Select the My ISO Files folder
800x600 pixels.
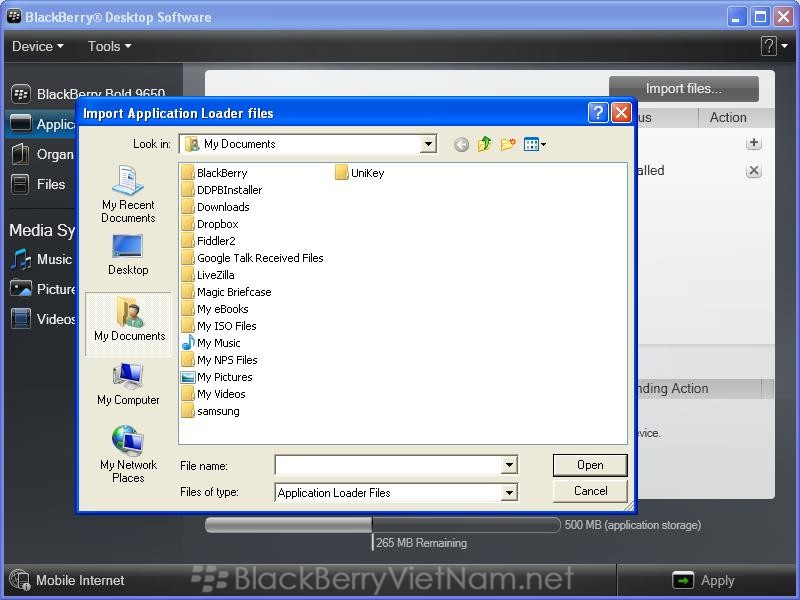point(219,326)
